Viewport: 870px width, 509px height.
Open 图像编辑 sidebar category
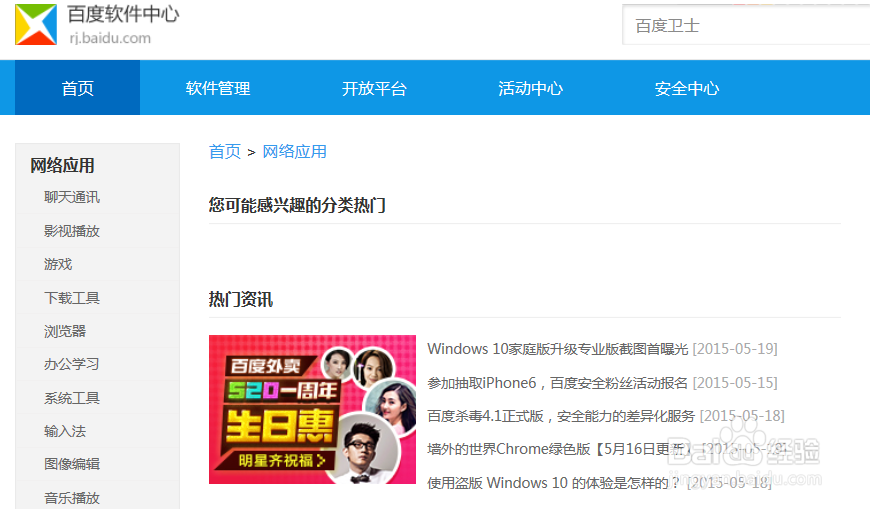coord(72,464)
